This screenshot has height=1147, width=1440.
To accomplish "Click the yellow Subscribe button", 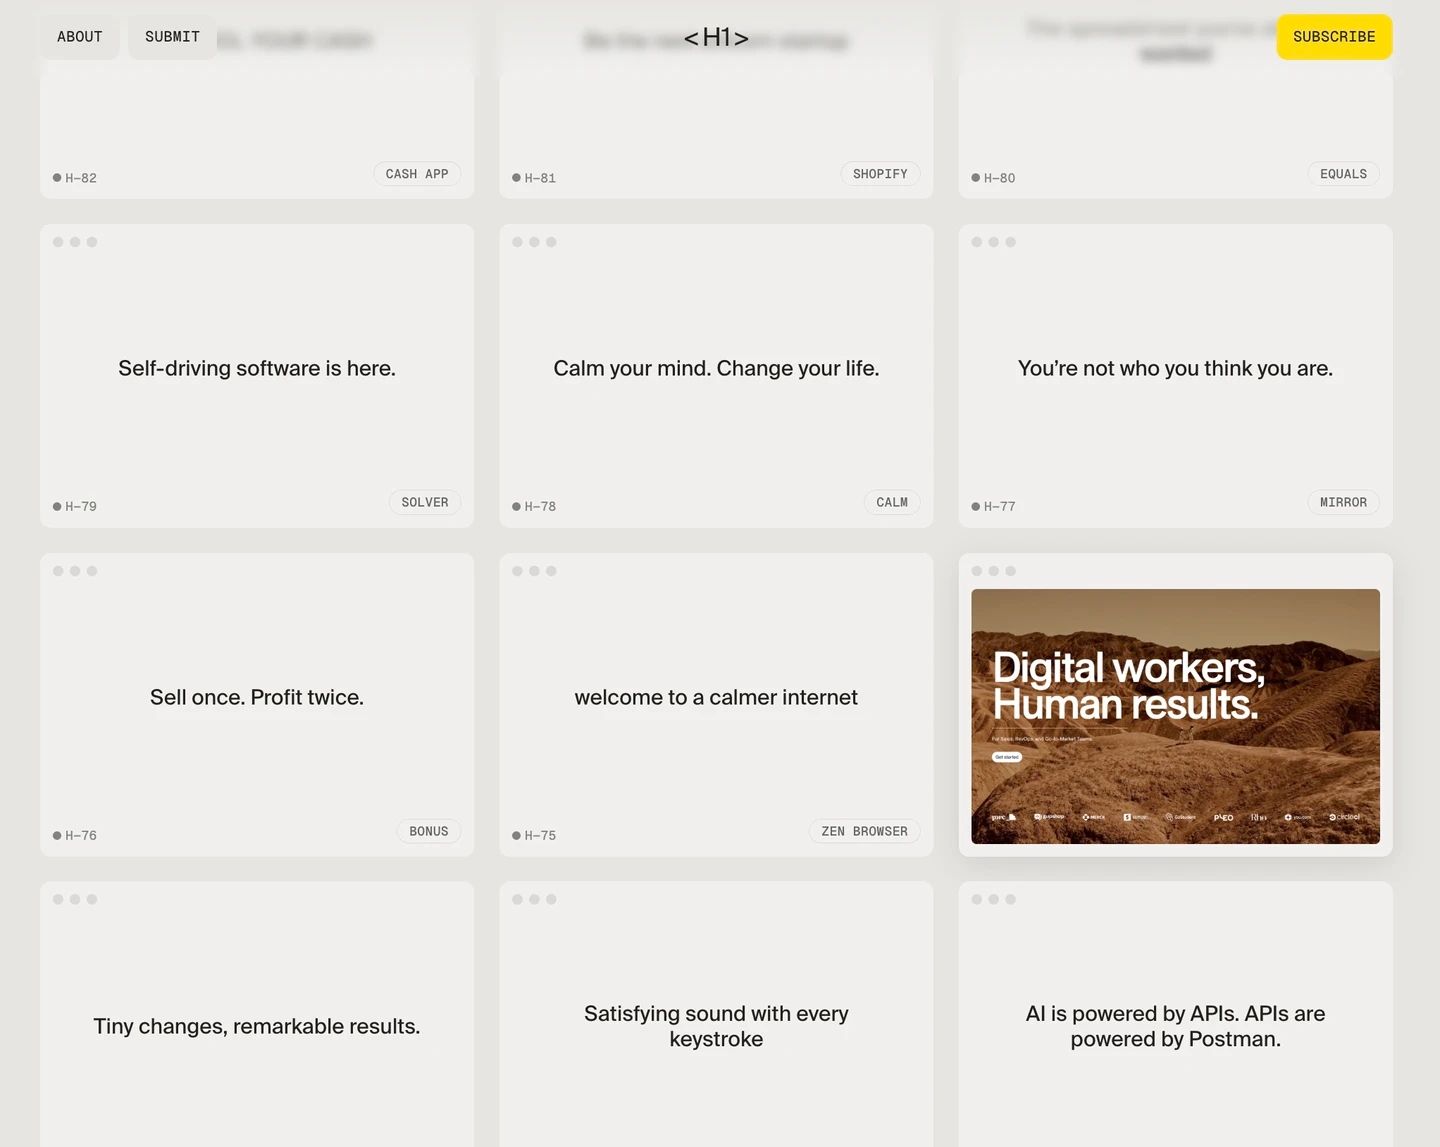I will pyautogui.click(x=1334, y=37).
